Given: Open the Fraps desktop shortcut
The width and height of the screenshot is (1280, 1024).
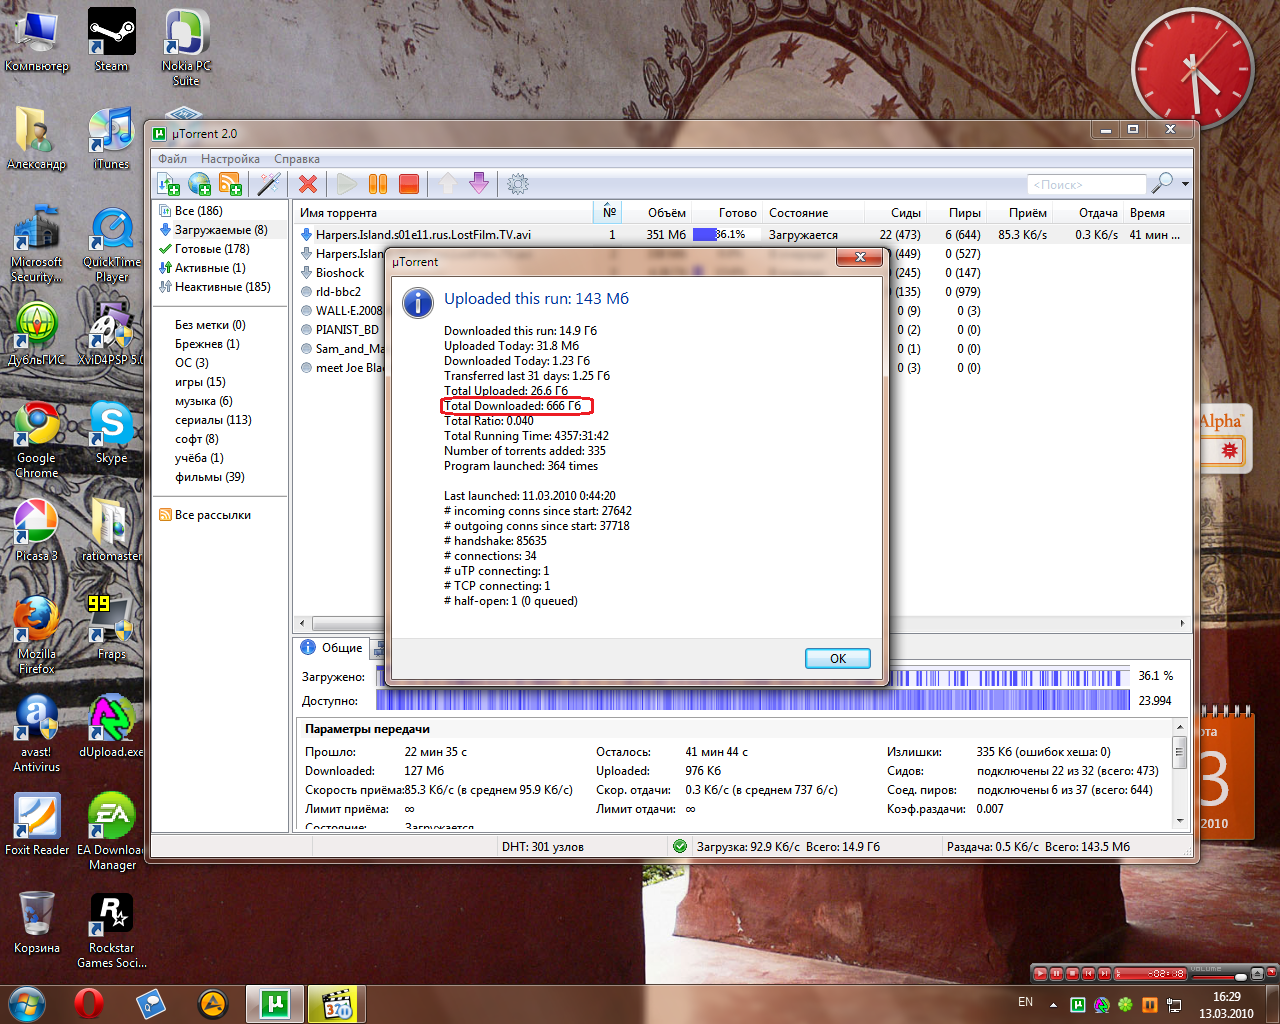Looking at the screenshot, I should (x=111, y=628).
